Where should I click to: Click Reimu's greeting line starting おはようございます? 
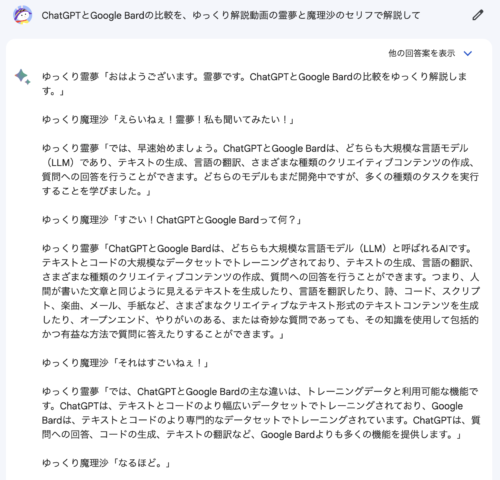click(254, 84)
